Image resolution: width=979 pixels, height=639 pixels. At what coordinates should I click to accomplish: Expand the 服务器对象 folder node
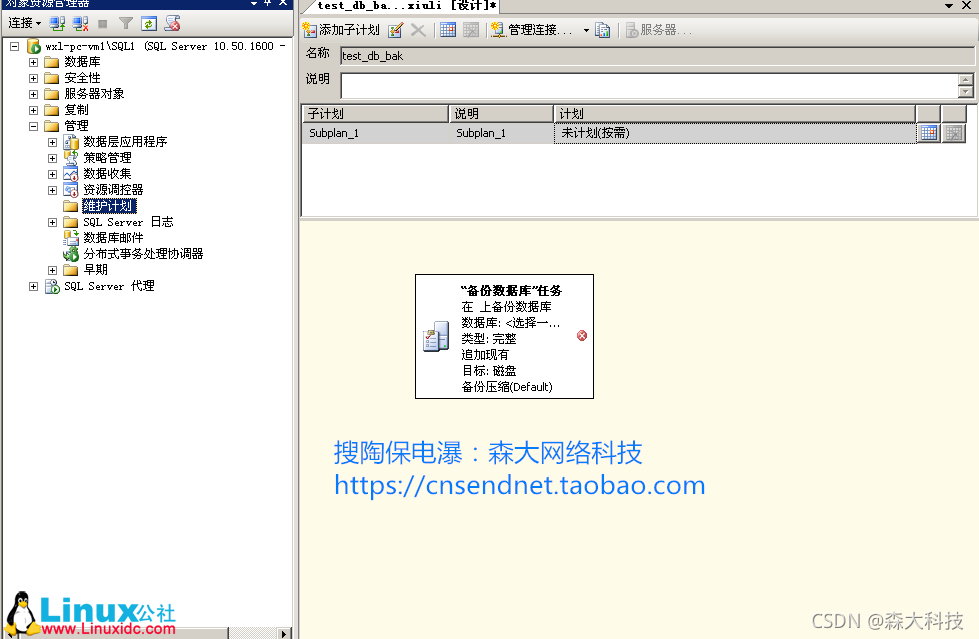34,94
